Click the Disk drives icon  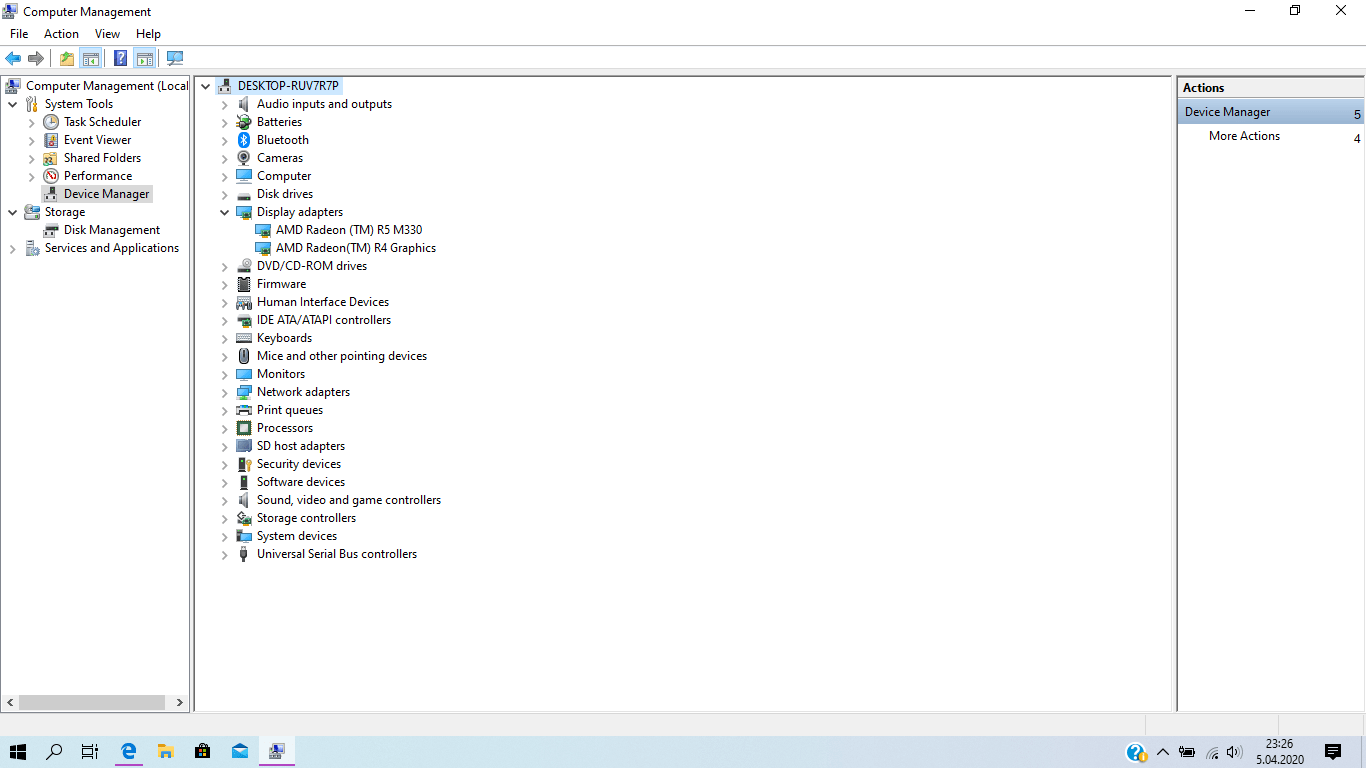(x=244, y=194)
